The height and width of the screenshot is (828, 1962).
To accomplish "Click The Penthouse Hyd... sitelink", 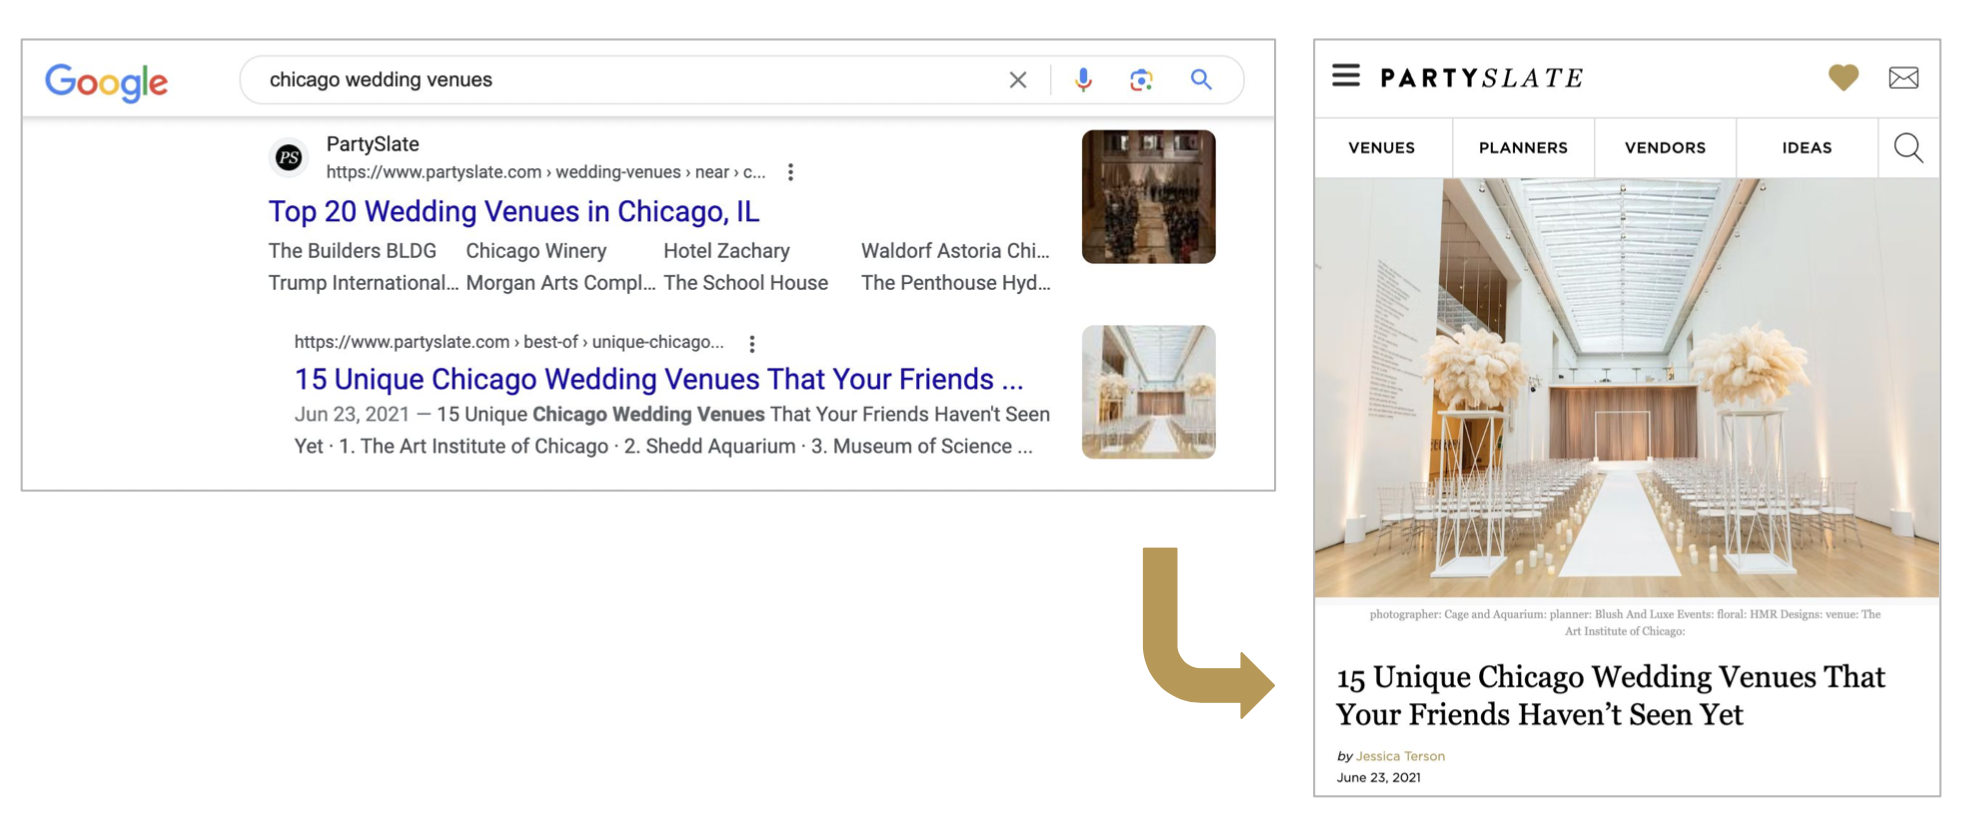I will 956,283.
